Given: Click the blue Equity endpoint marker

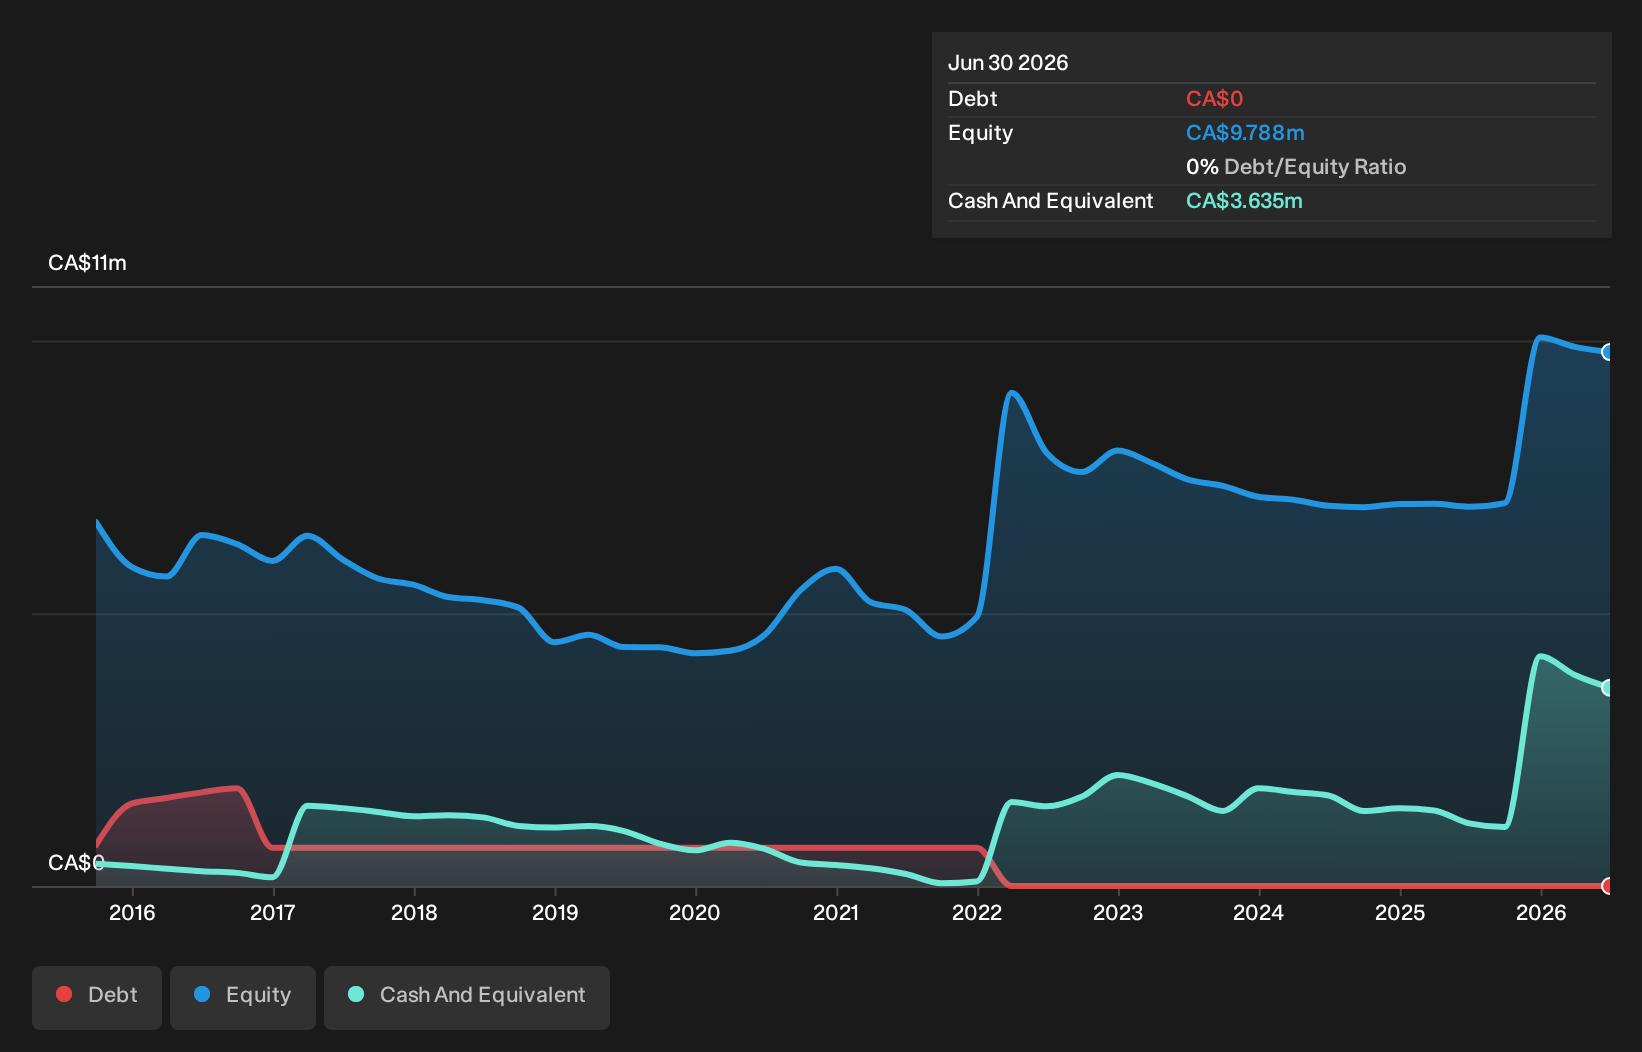Looking at the screenshot, I should point(1608,352).
